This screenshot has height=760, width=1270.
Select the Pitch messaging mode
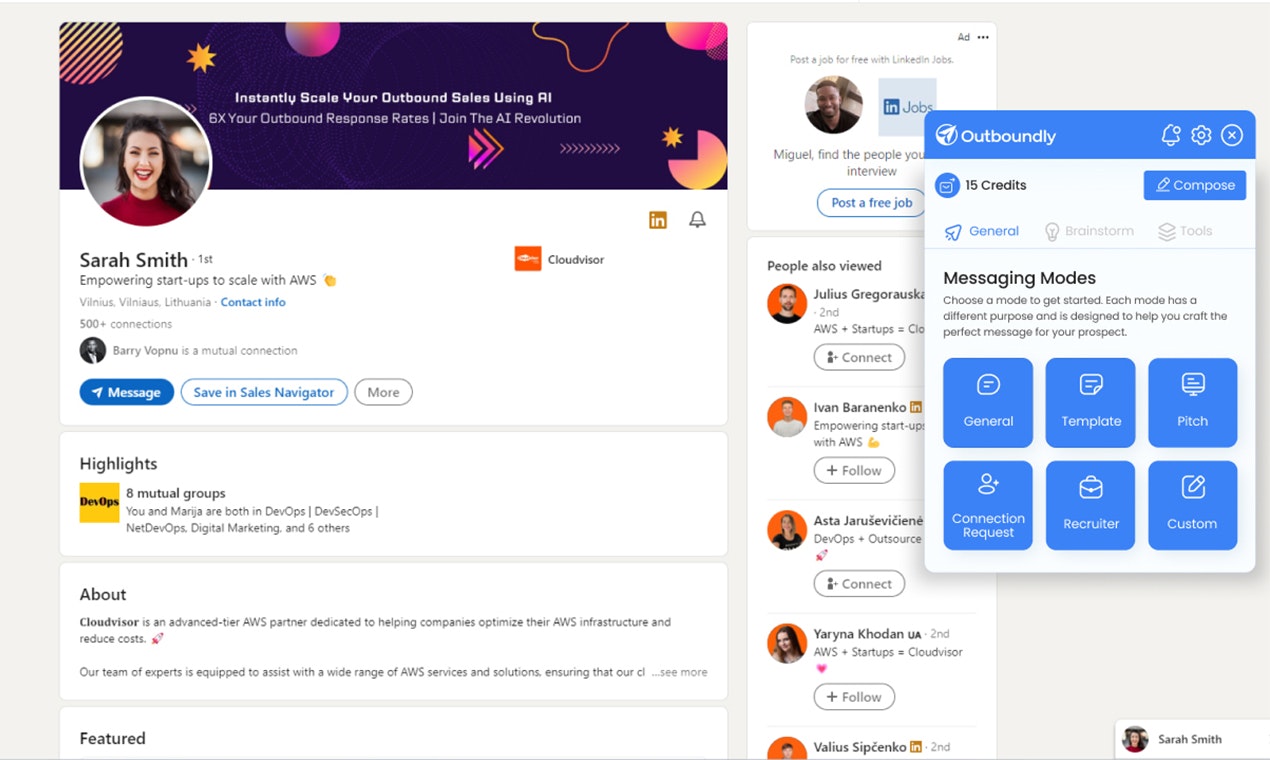click(x=1192, y=402)
